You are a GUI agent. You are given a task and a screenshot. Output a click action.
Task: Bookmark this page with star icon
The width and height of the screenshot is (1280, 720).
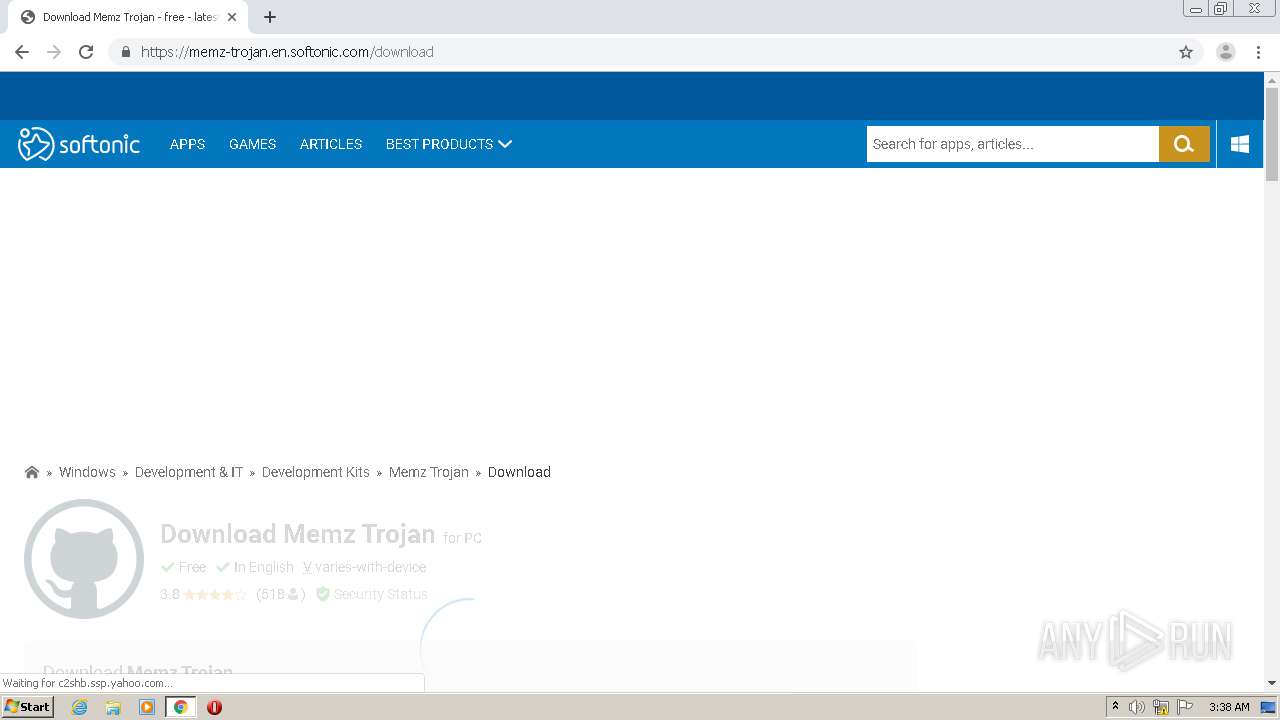(x=1186, y=52)
